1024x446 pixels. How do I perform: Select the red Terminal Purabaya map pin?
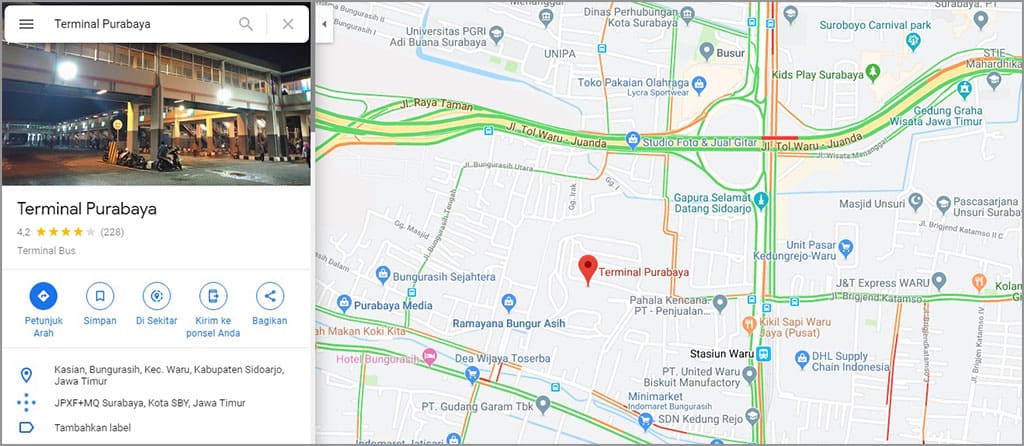pos(588,270)
